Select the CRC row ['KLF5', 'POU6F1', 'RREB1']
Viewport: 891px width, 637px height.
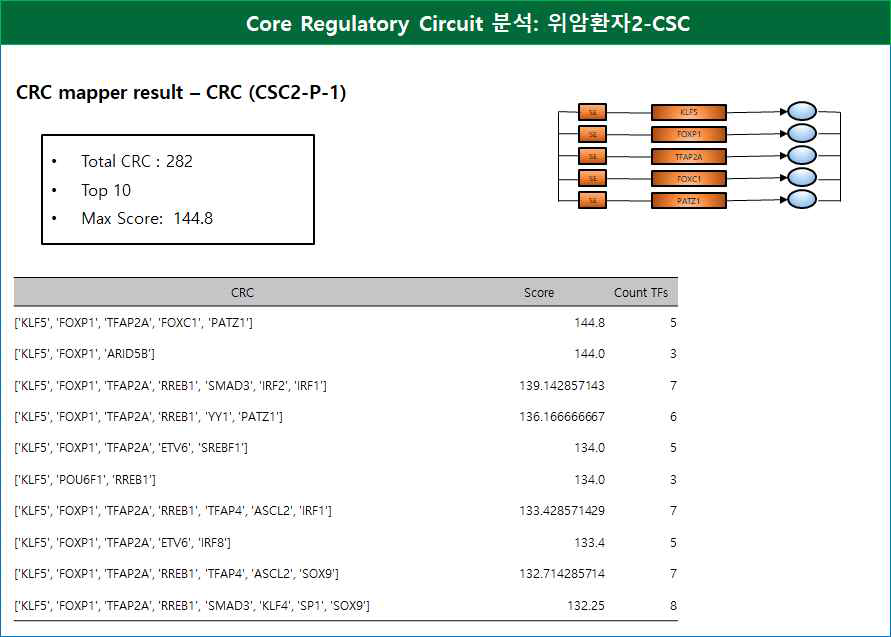point(345,480)
